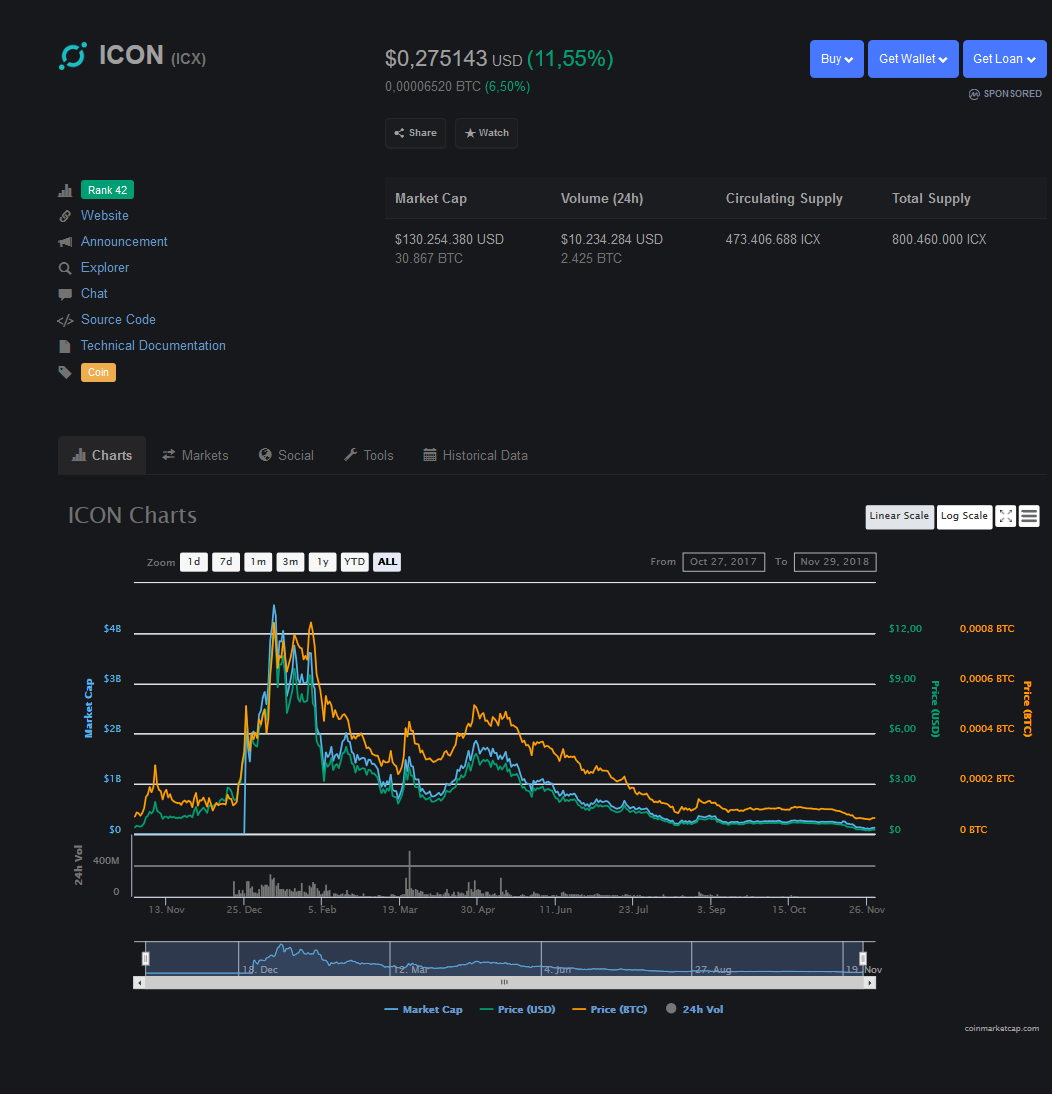This screenshot has width=1052, height=1094.
Task: Click the tag icon beside Coin
Action: click(65, 373)
